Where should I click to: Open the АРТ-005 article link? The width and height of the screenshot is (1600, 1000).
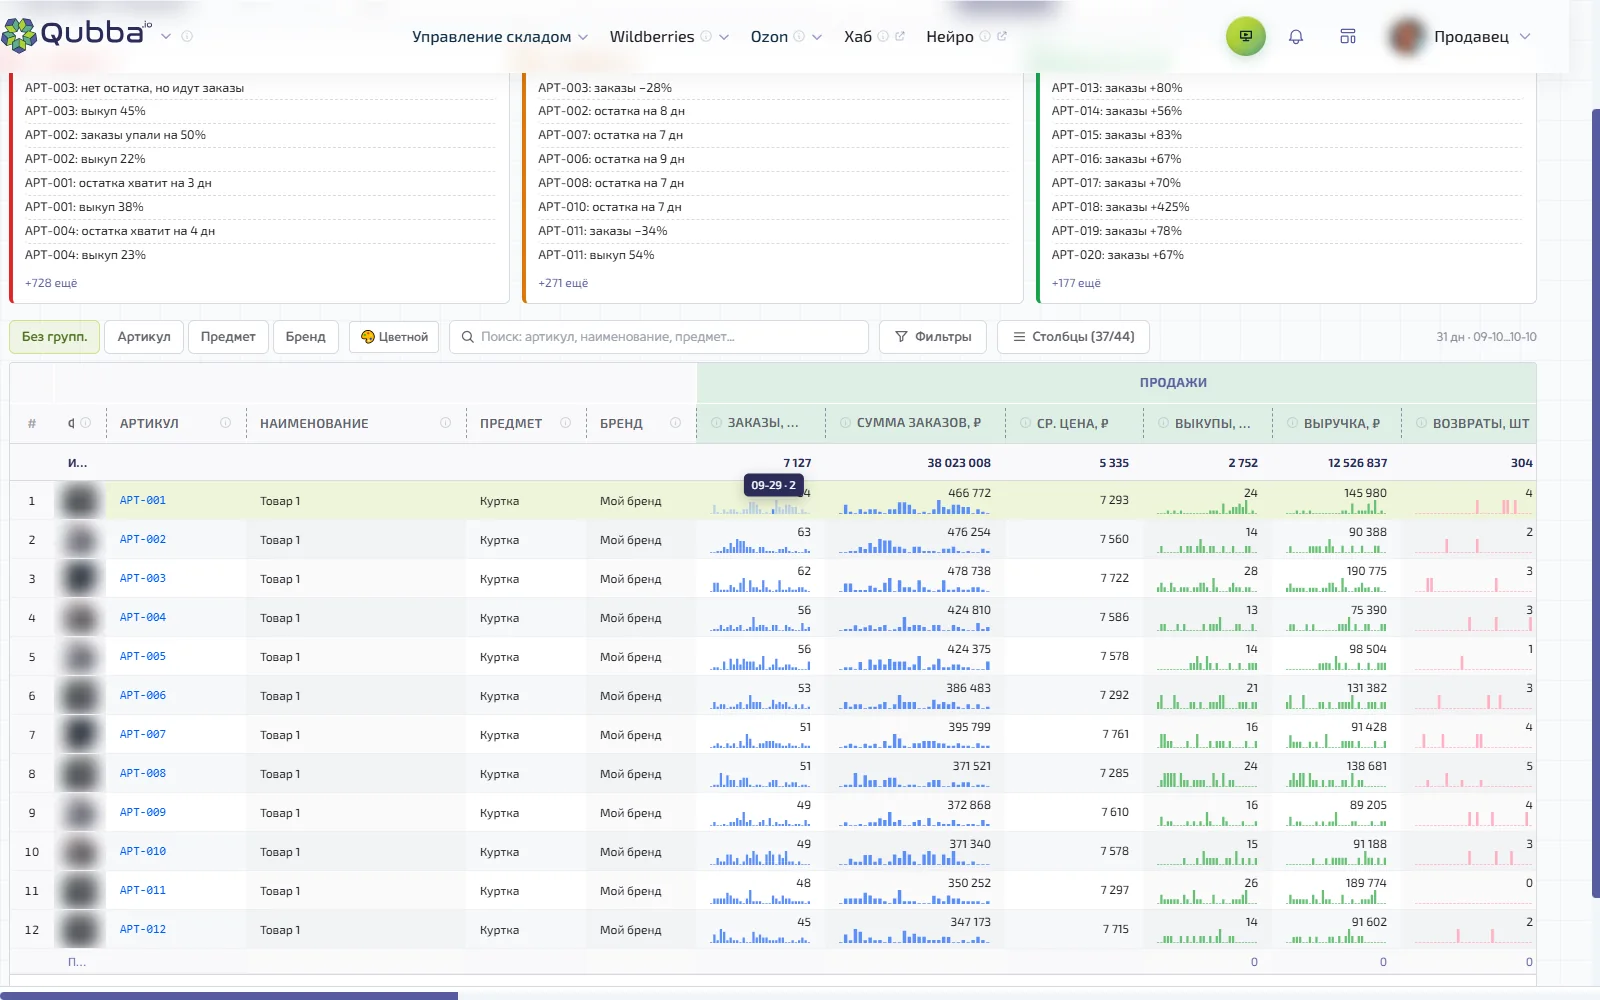tap(143, 657)
